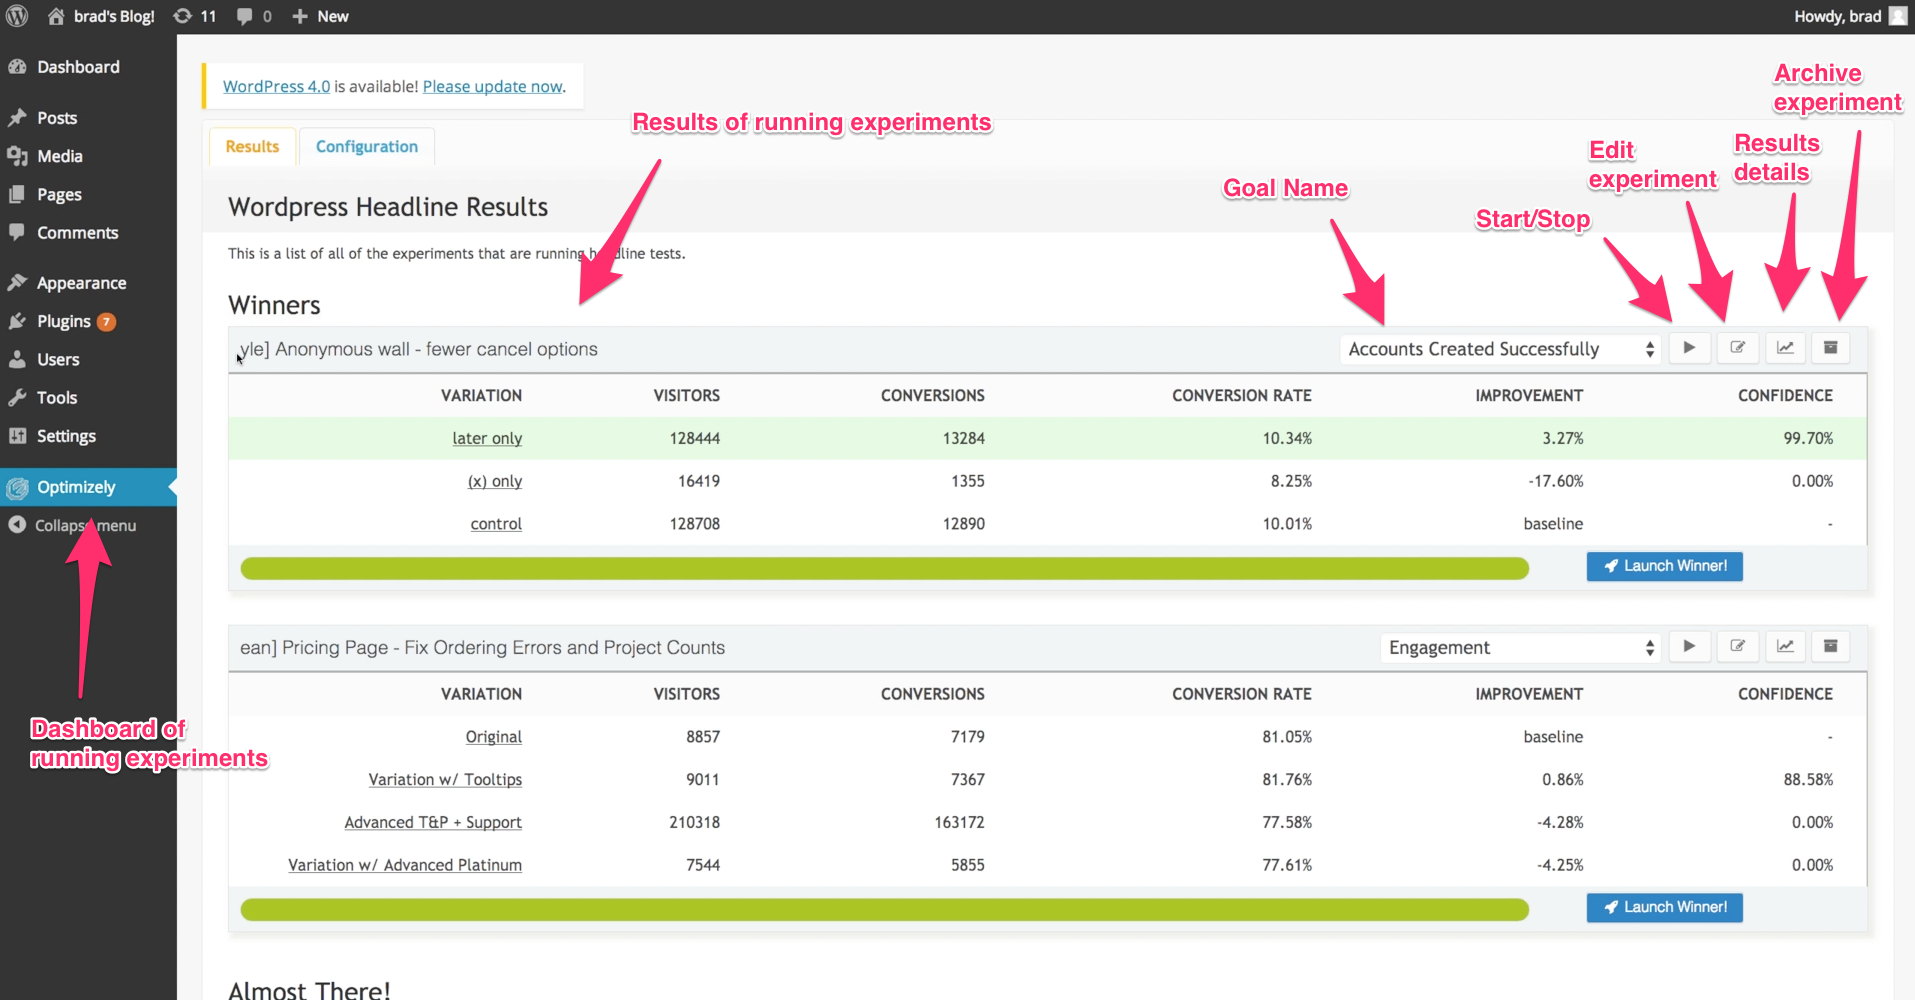Open the updates icon showing 11
The height and width of the screenshot is (1000, 1915).
(x=194, y=16)
